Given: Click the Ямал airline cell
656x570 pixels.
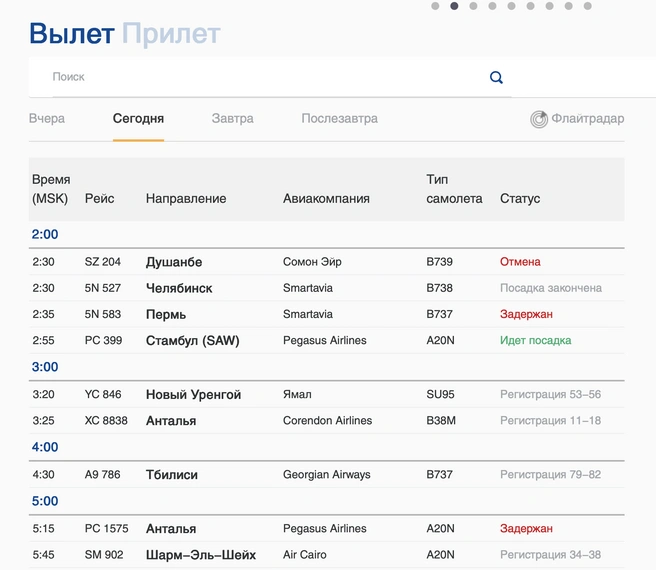Looking at the screenshot, I should [297, 395].
